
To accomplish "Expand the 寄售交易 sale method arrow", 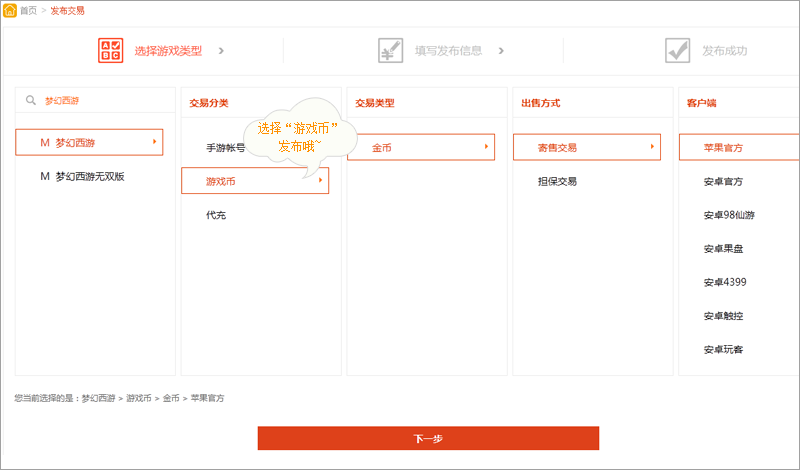I will [x=652, y=147].
